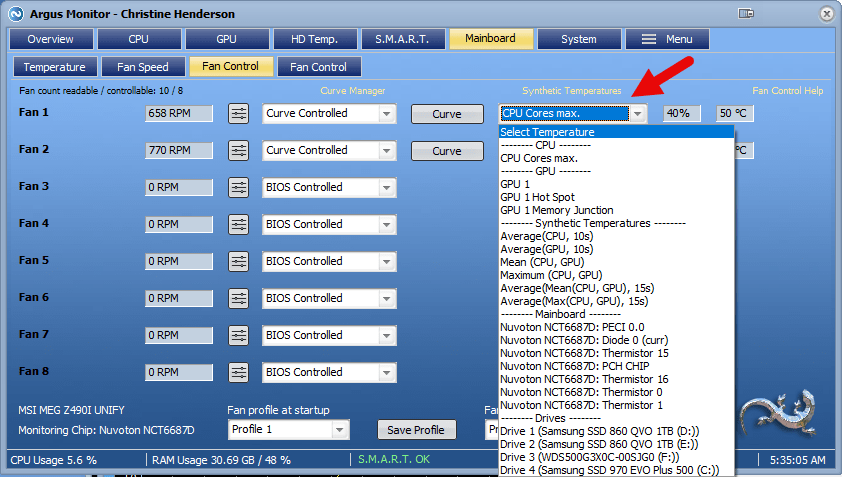Image resolution: width=842 pixels, height=477 pixels.
Task: Open Fan 4 settings slider icon
Action: (238, 225)
